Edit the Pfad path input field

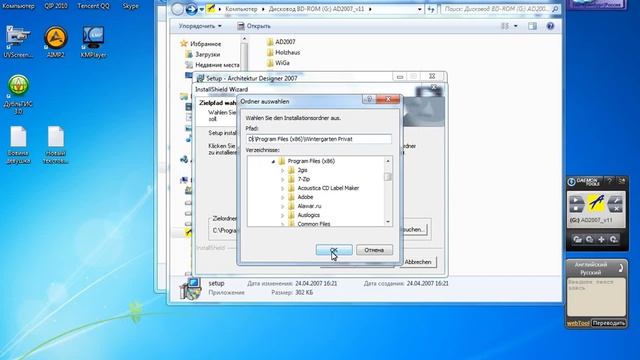319,139
